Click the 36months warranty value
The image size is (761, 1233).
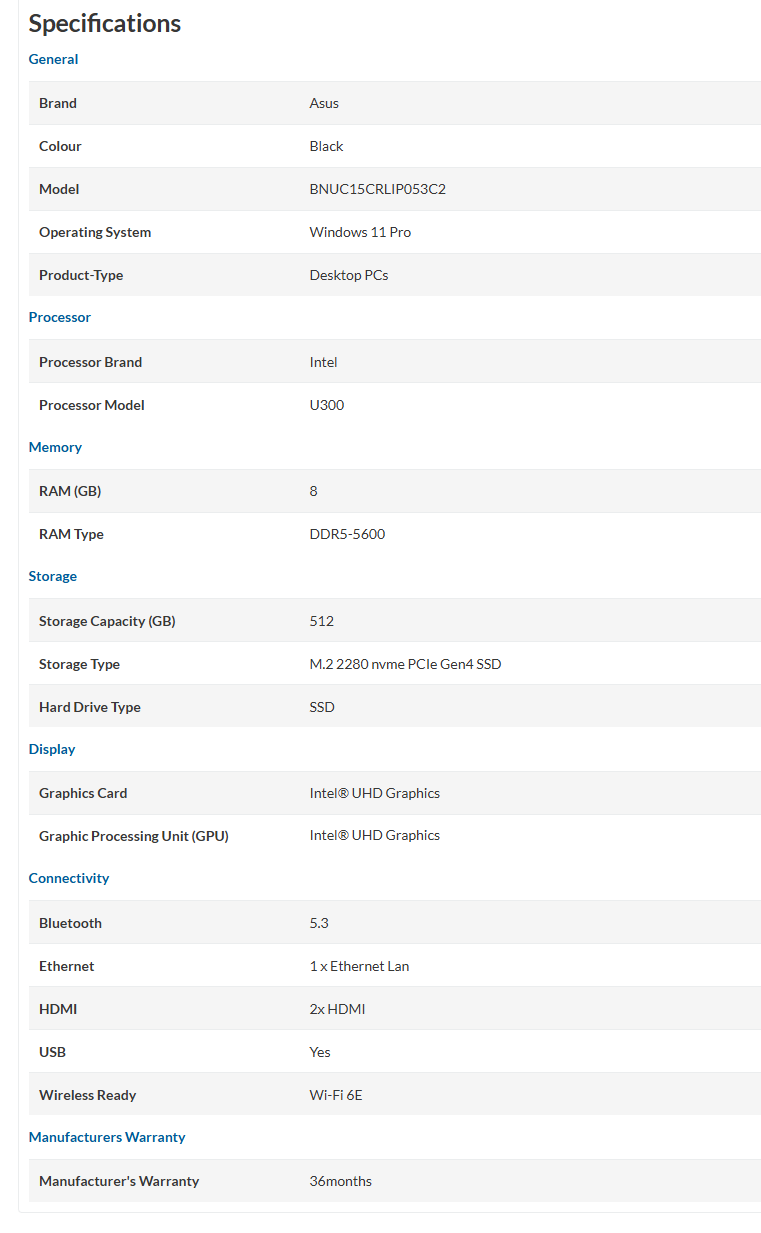point(341,1181)
